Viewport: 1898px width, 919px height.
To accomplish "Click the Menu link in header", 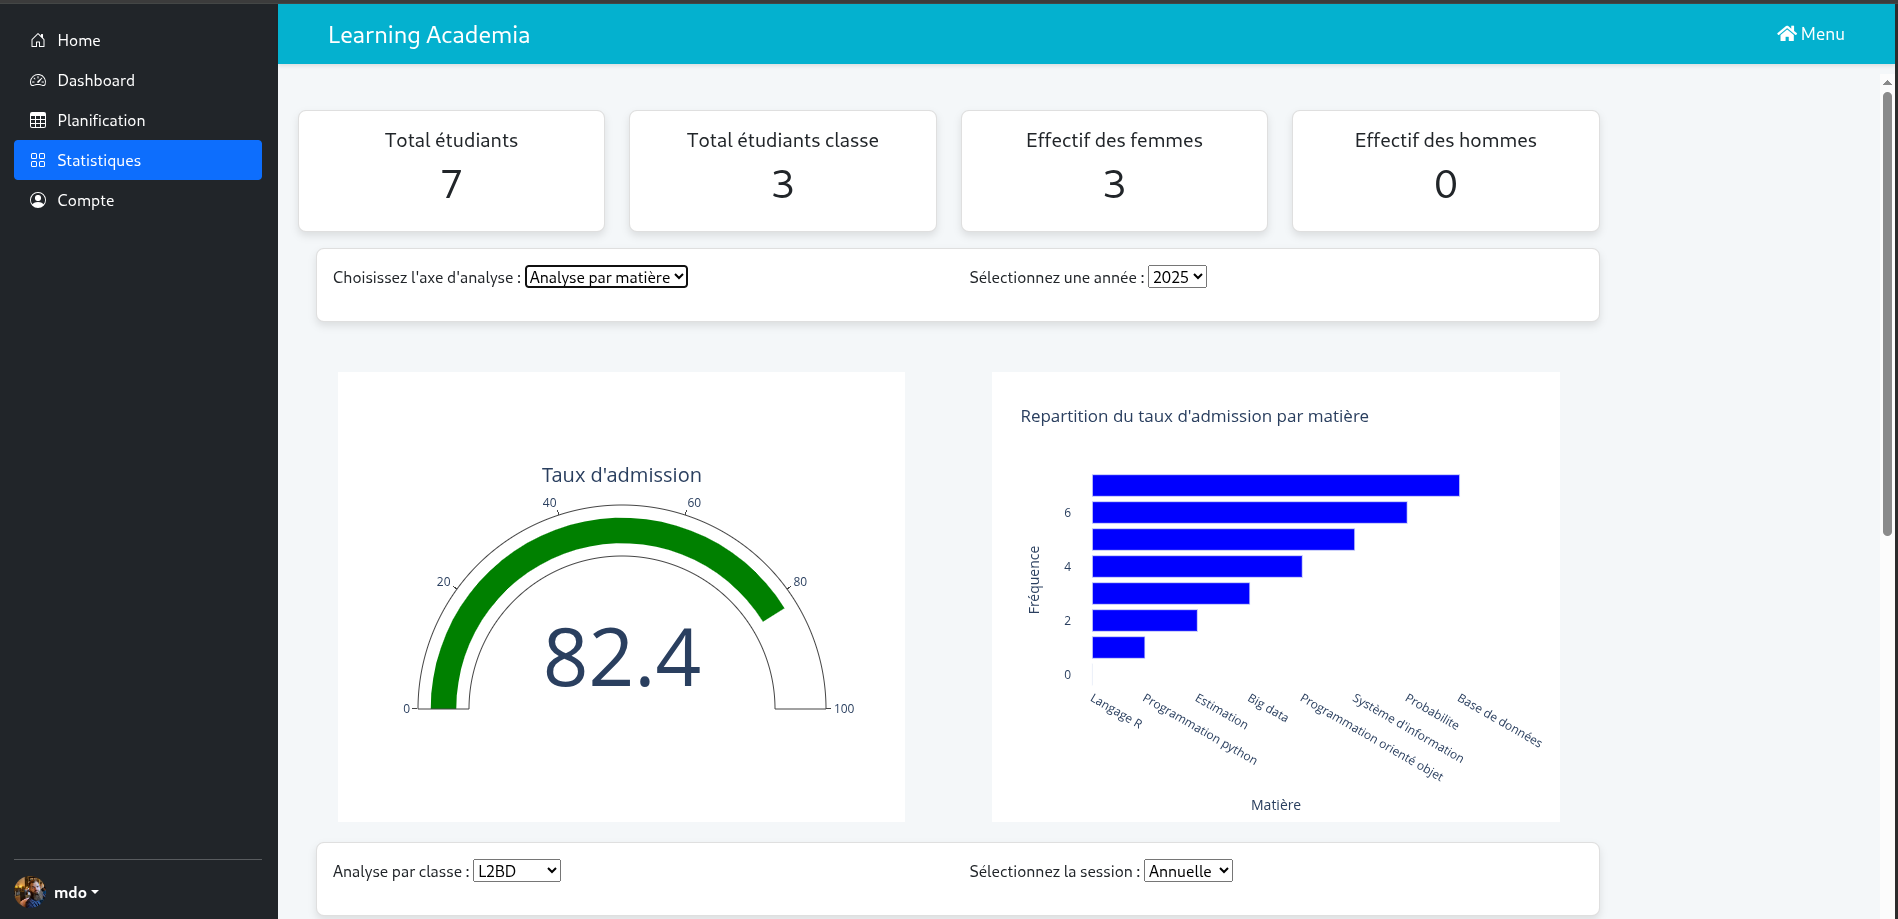I will (x=1821, y=34).
